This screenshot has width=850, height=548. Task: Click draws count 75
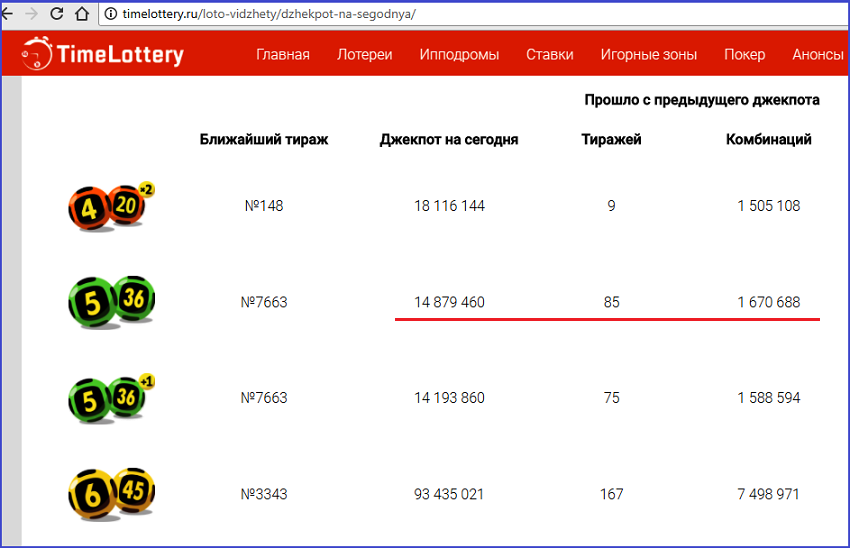click(611, 398)
